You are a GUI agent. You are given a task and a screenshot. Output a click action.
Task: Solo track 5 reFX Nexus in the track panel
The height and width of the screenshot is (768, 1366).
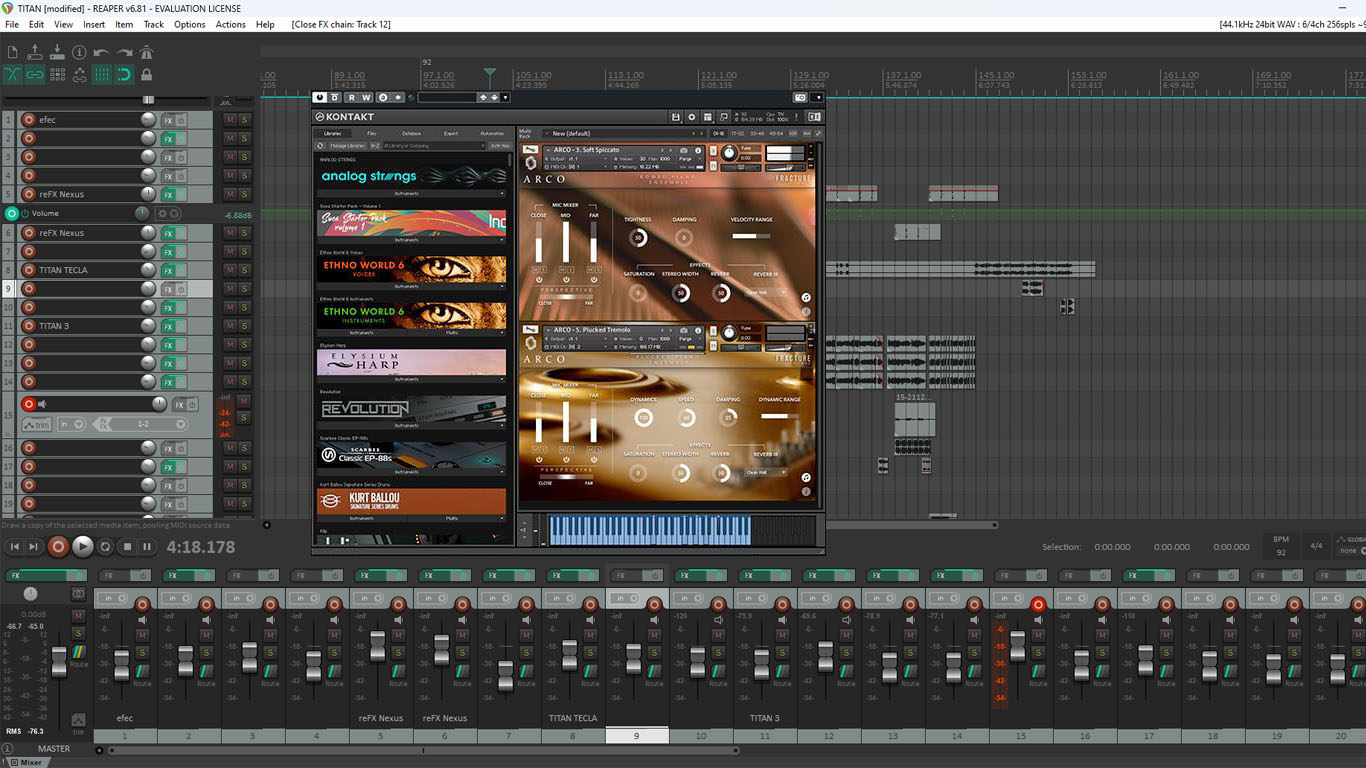(x=244, y=194)
